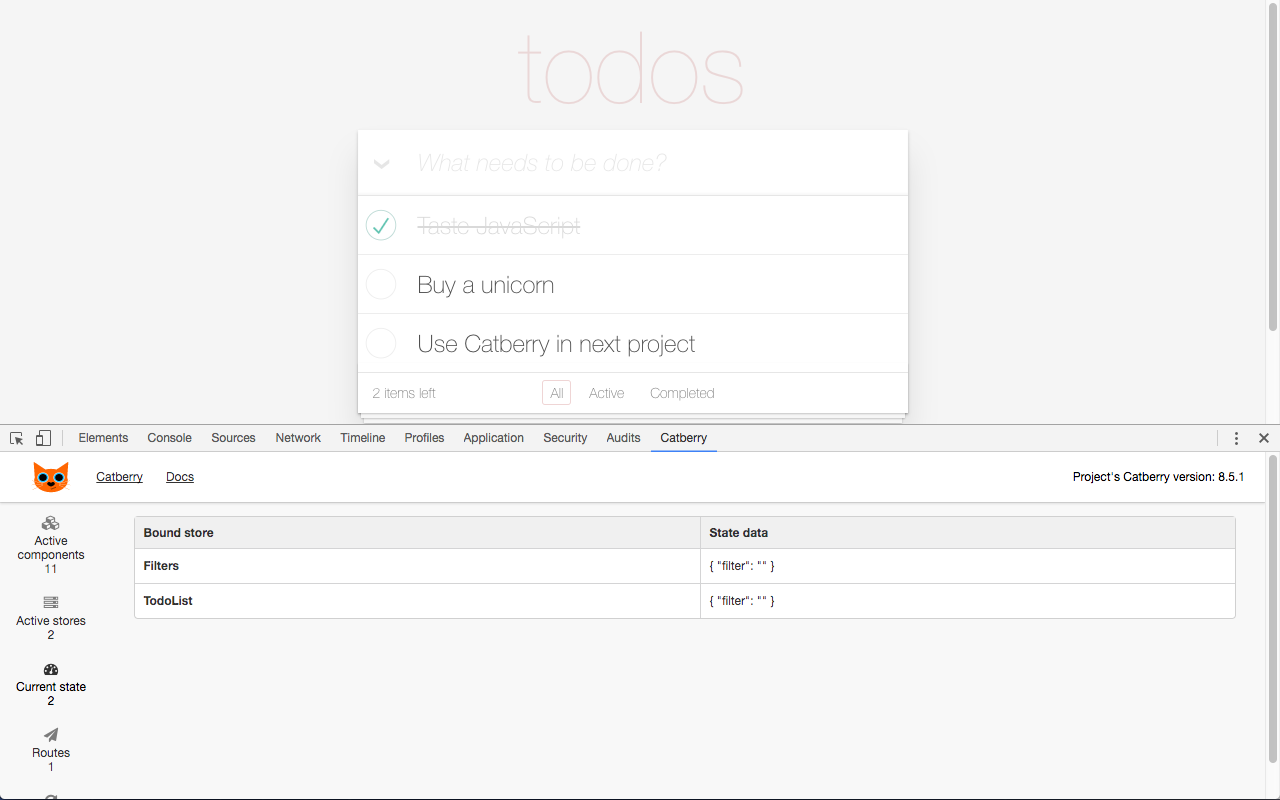Click the State data column header
Image resolution: width=1280 pixels, height=800 pixels.
tap(968, 533)
